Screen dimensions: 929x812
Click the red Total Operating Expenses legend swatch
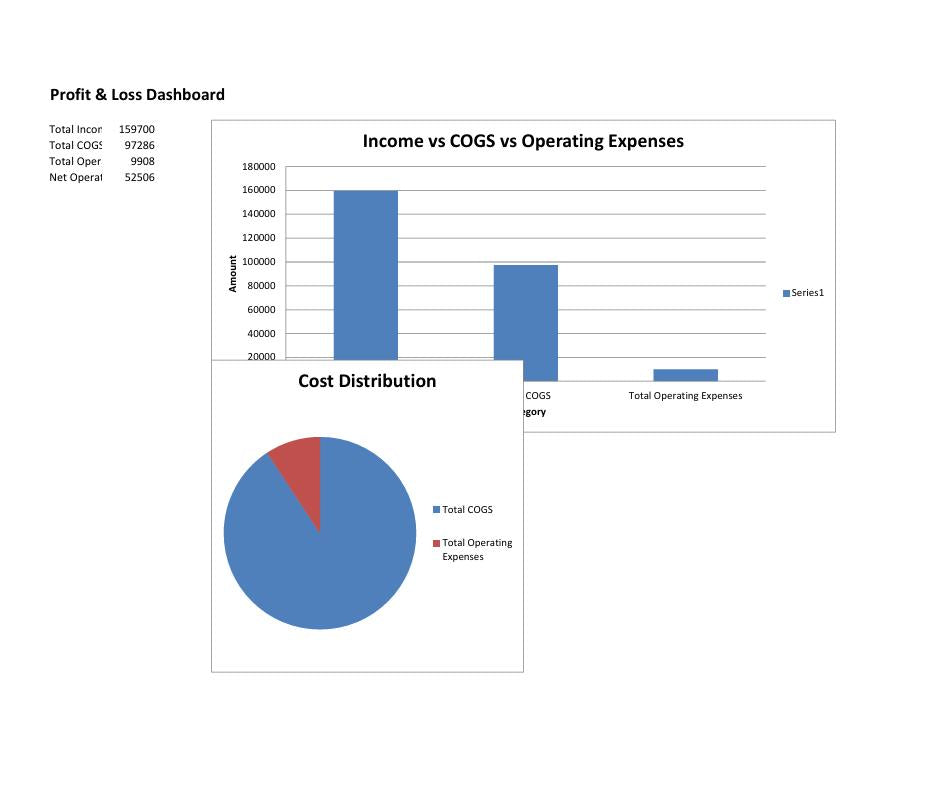[436, 543]
